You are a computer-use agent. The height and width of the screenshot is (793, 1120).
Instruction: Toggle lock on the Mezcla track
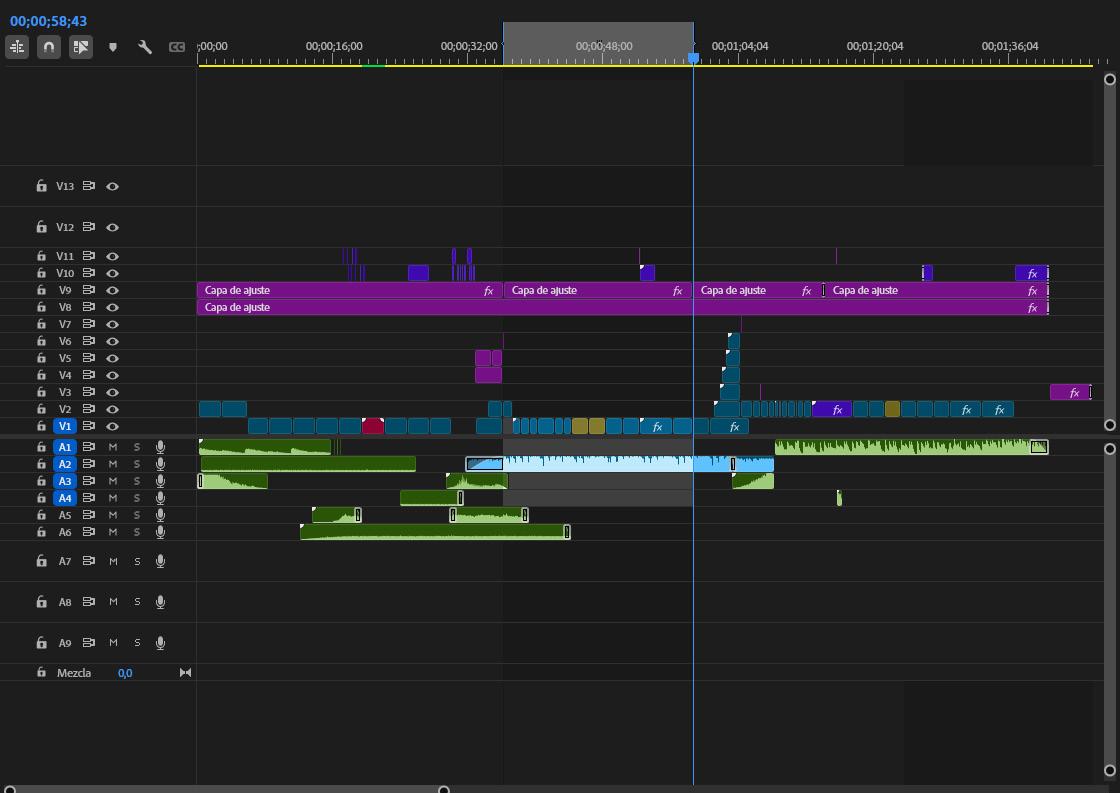coord(41,672)
